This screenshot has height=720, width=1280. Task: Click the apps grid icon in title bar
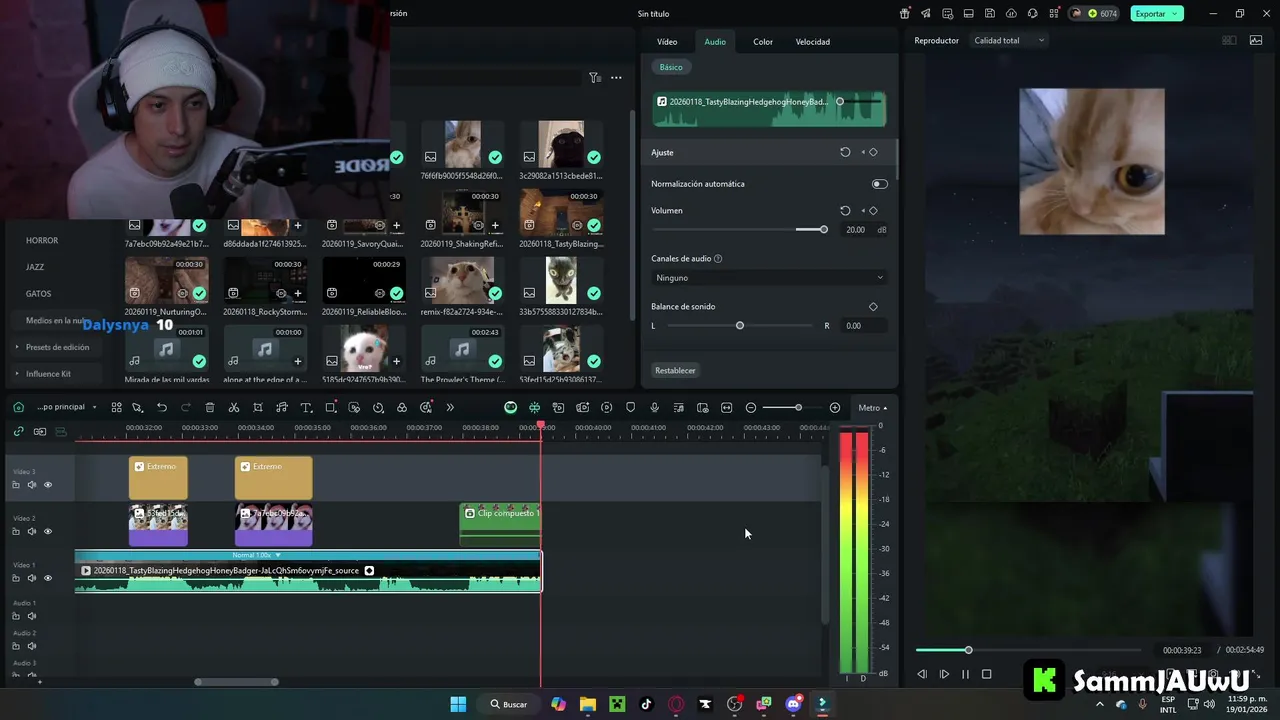[1054, 13]
